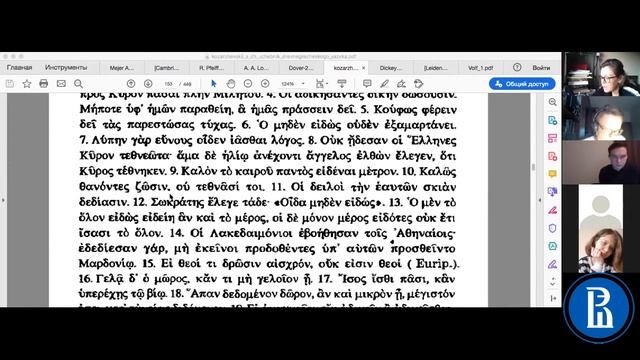Screen dimensions: 640x360
Task: Open the Combine Files tool in the right panel
Action: [552, 192]
